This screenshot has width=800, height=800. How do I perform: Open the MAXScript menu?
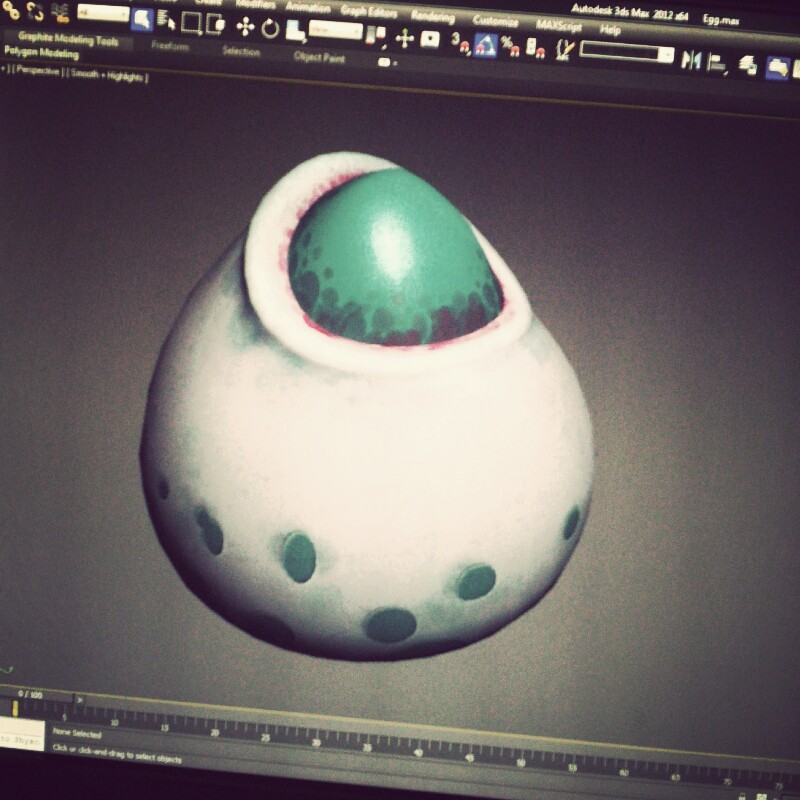tap(559, 25)
